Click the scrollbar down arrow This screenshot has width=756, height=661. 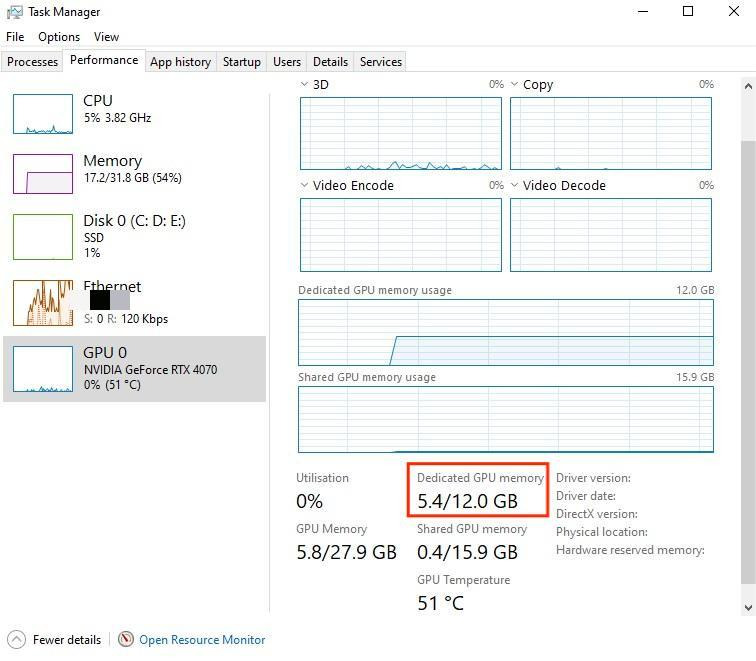point(748,607)
